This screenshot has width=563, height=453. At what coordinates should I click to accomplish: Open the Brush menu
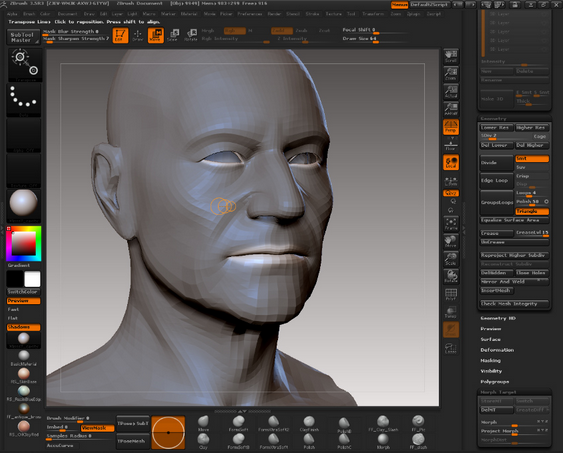(x=29, y=14)
